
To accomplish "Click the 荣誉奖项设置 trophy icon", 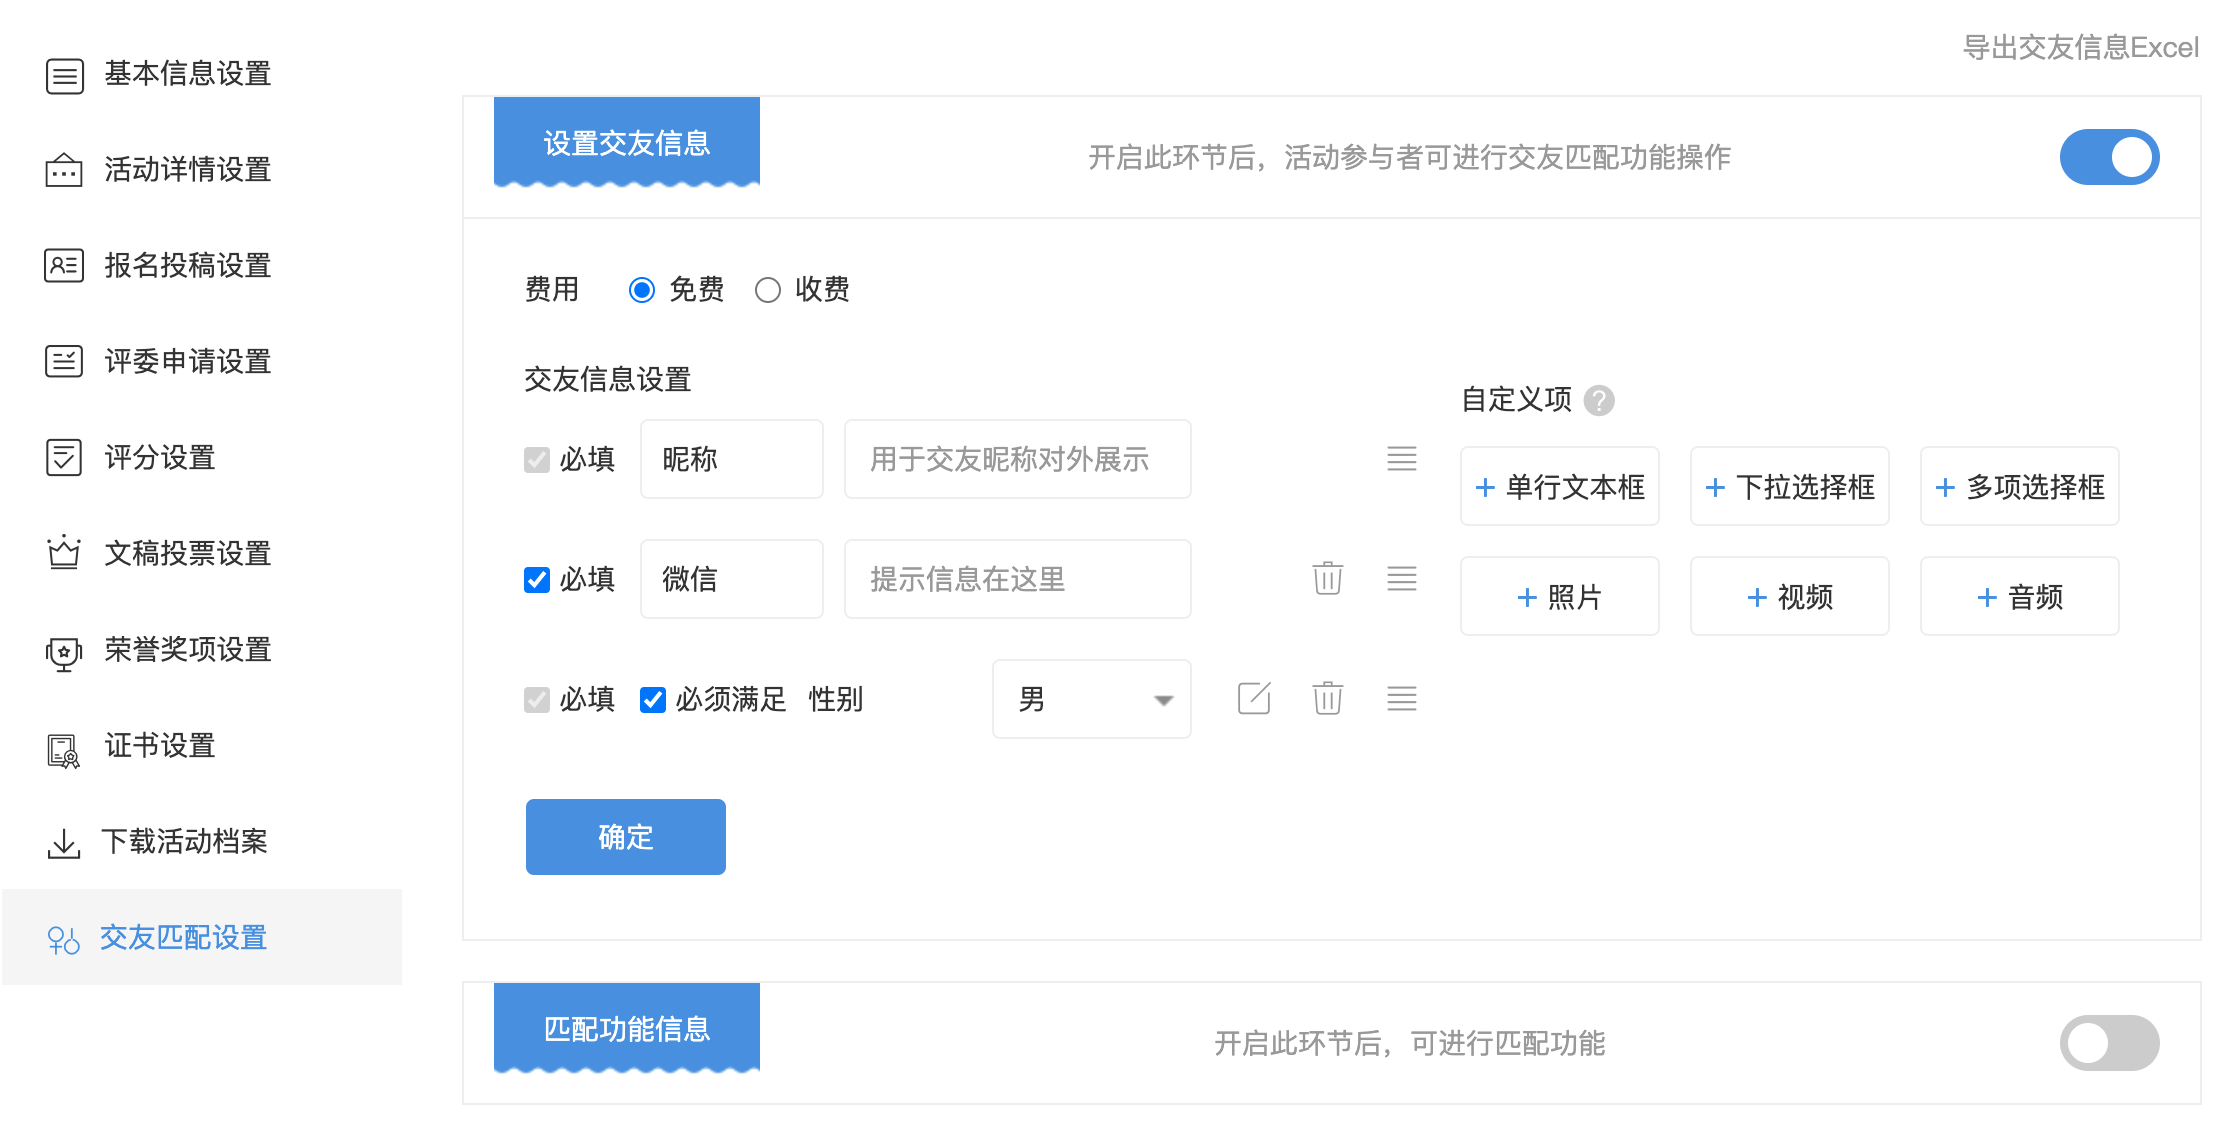I will (64, 652).
